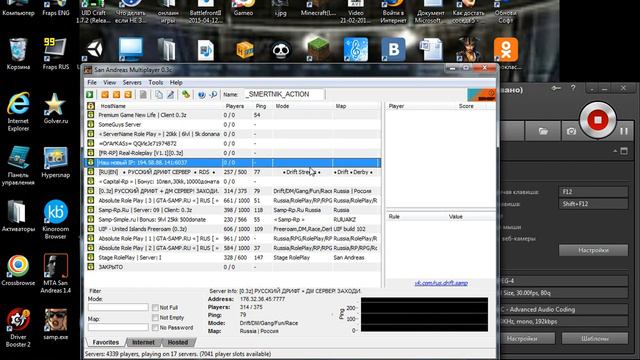Click the Mode filter input field
Viewport: 640px width, 360px height.
tap(118, 307)
